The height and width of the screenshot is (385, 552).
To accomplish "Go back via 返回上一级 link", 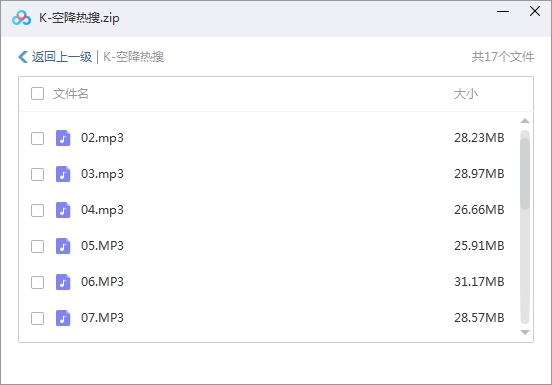I will tap(62, 57).
